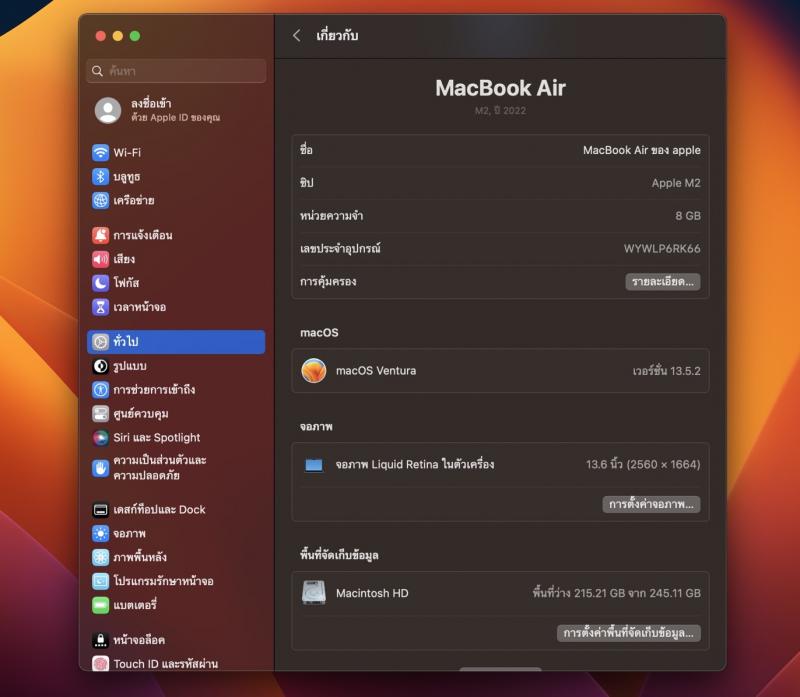Click the General gear icon (ทั่วไป)
This screenshot has width=800, height=697.
pyautogui.click(x=101, y=342)
